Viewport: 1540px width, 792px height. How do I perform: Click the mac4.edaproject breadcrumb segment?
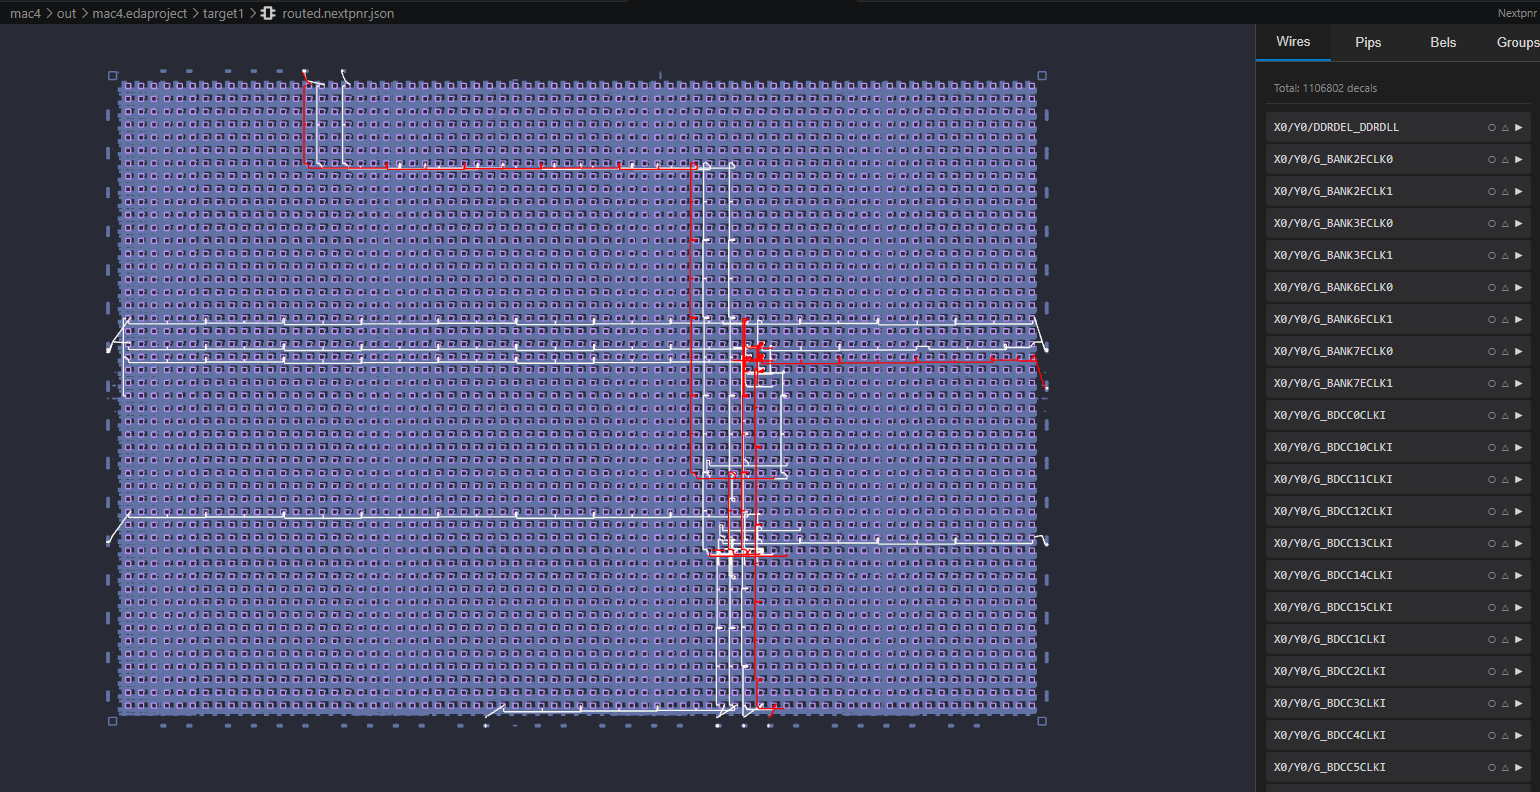click(x=139, y=14)
